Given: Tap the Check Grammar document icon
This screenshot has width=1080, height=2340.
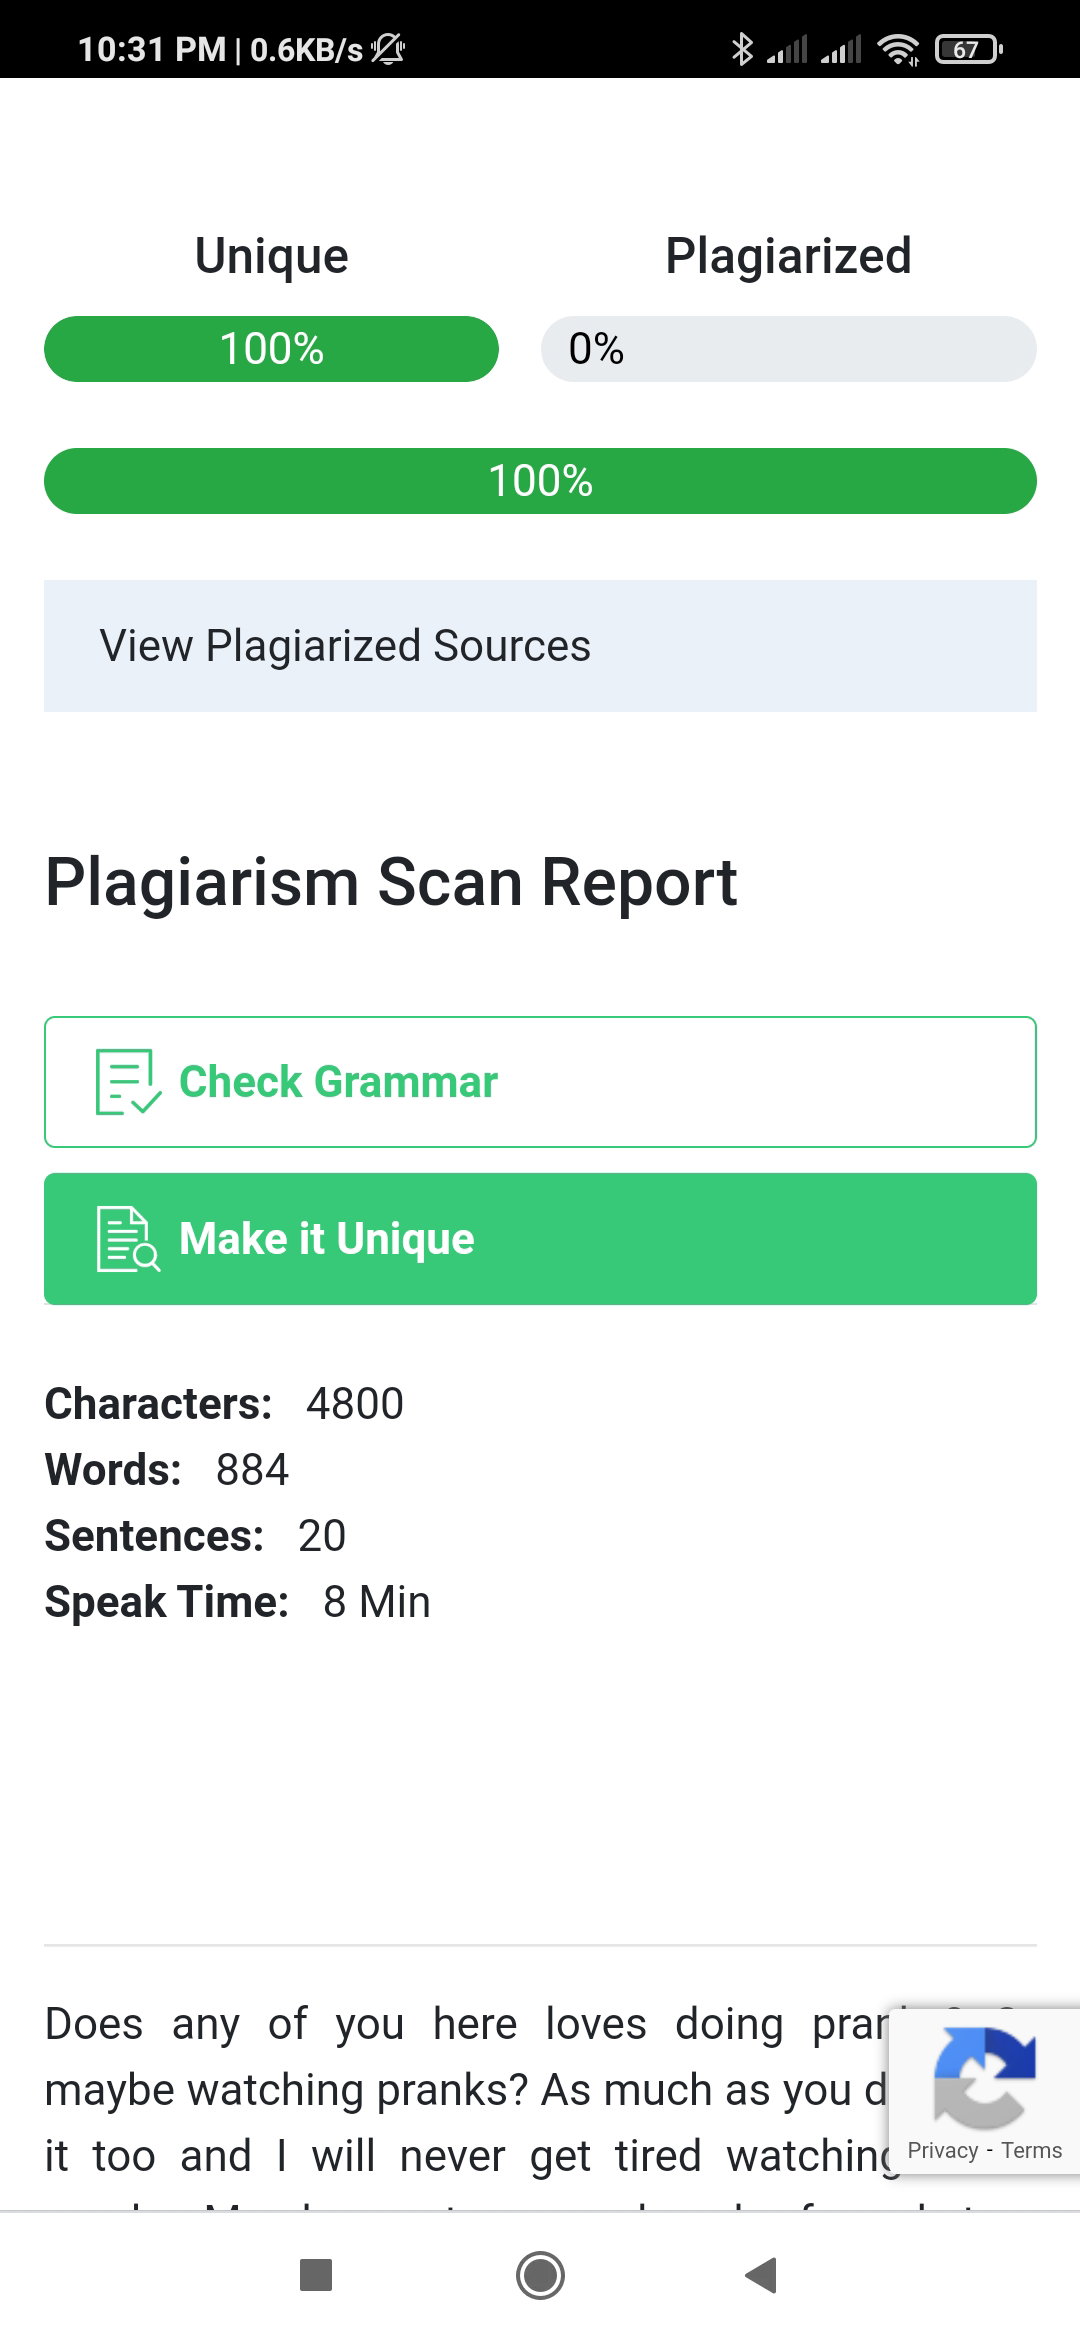Looking at the screenshot, I should [128, 1082].
